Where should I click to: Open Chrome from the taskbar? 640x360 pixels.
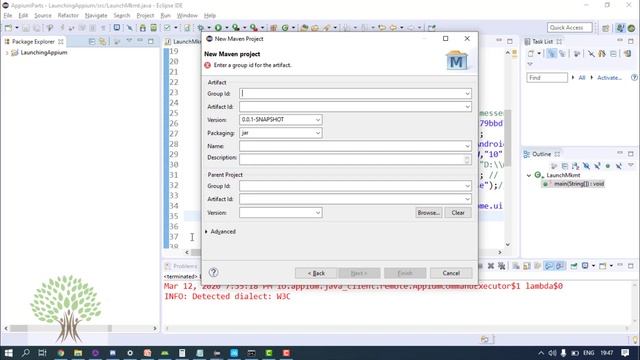pos(61,353)
